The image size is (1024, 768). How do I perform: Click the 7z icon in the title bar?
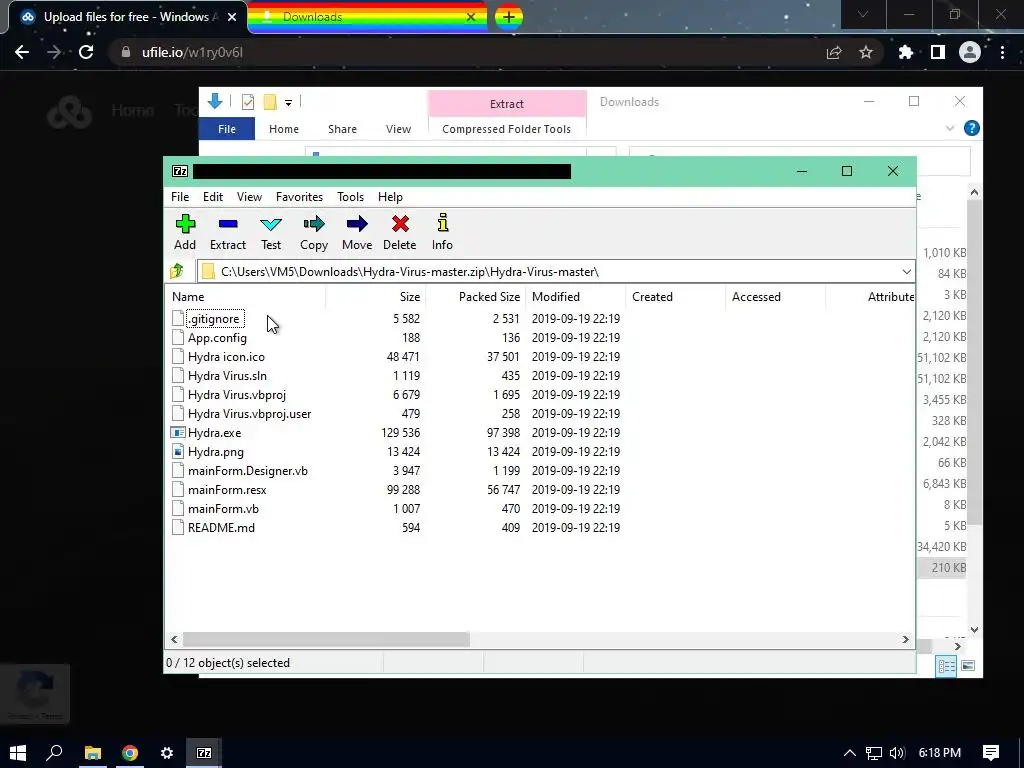[180, 171]
